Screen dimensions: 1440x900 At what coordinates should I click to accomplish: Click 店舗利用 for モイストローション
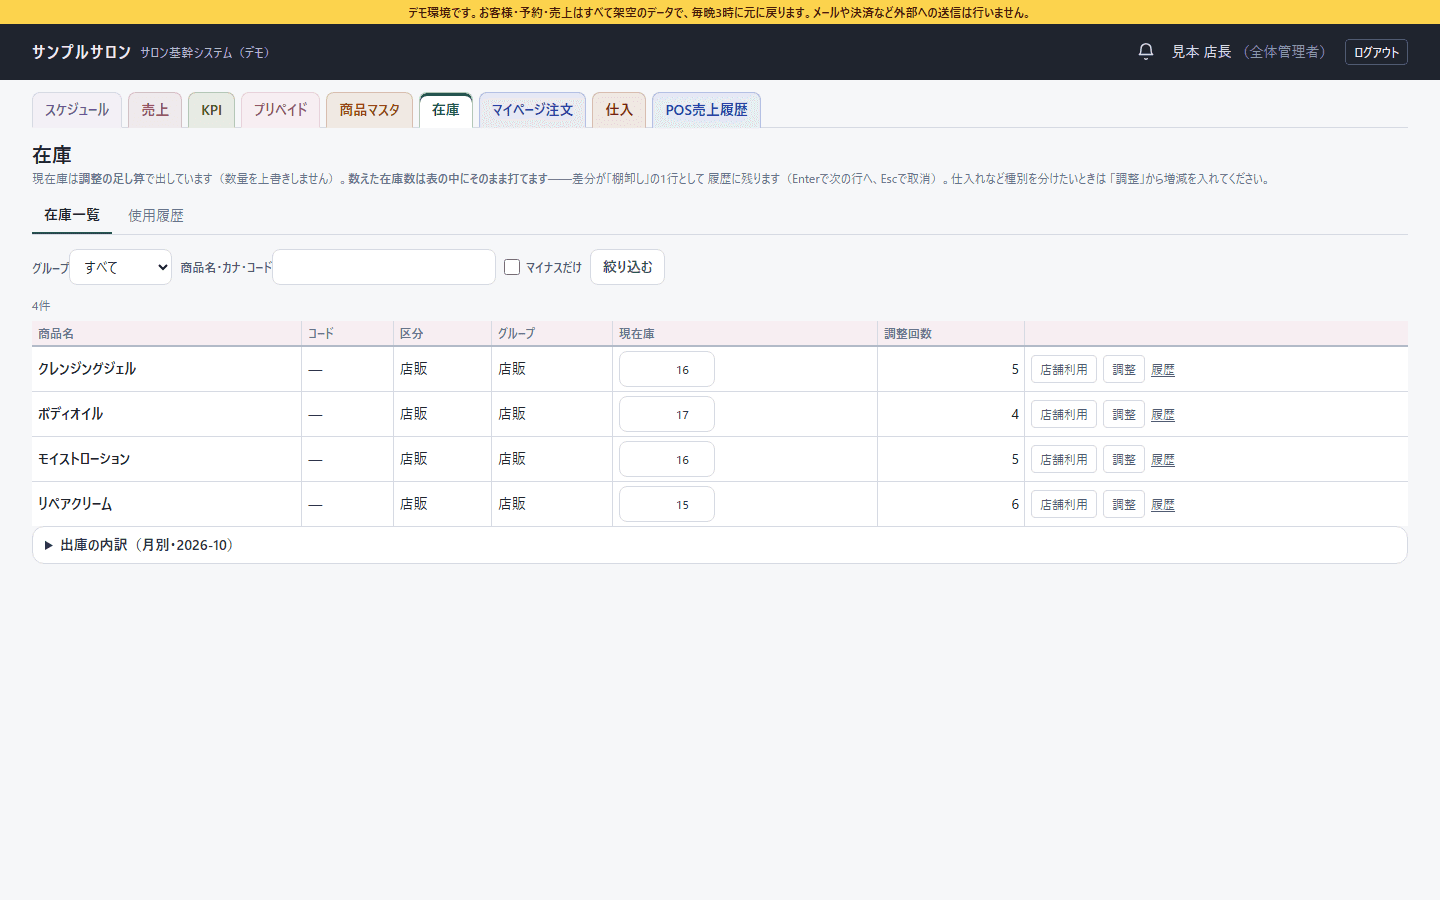point(1064,459)
